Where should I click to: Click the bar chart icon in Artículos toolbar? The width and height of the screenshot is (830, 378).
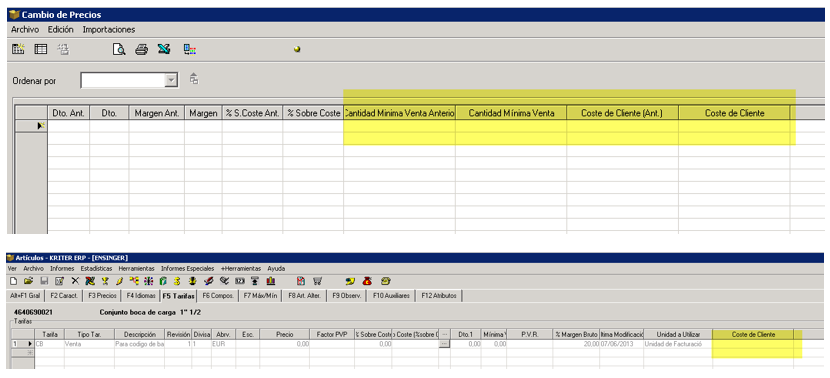(x=270, y=281)
